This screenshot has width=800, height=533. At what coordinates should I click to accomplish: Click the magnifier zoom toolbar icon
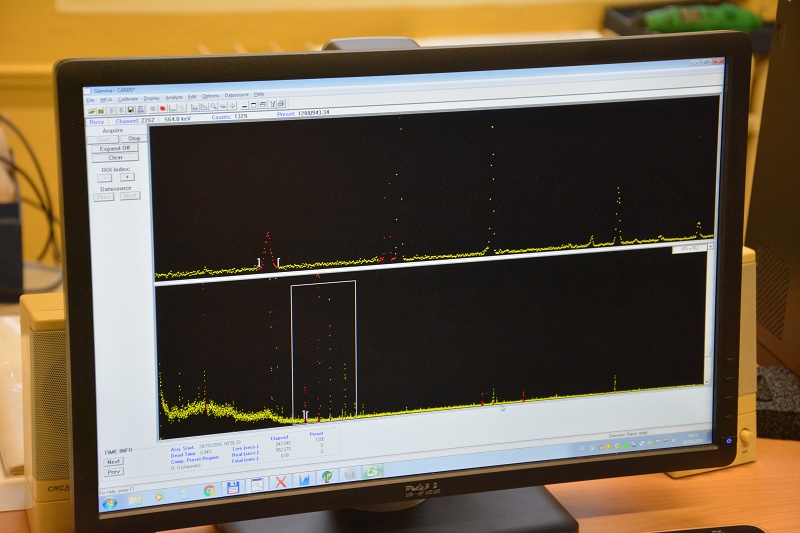point(214,106)
